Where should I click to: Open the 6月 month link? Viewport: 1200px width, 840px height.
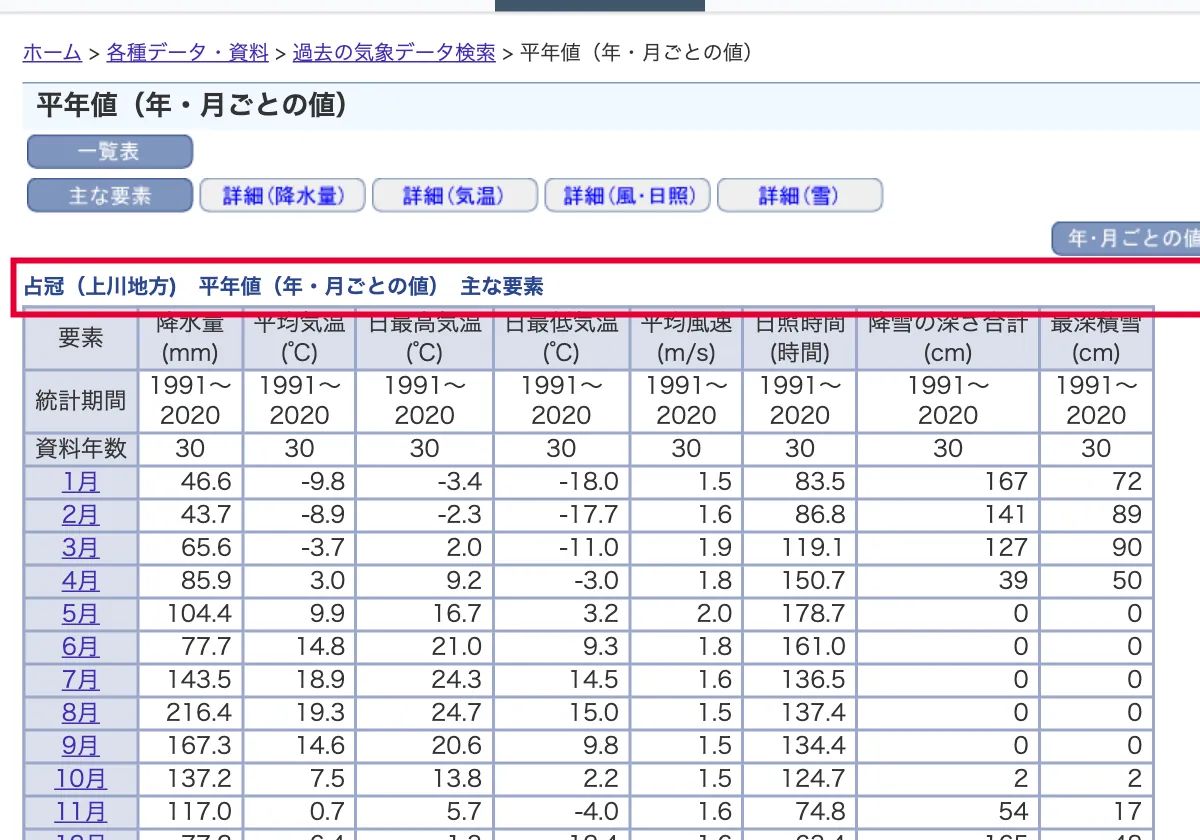pos(81,647)
